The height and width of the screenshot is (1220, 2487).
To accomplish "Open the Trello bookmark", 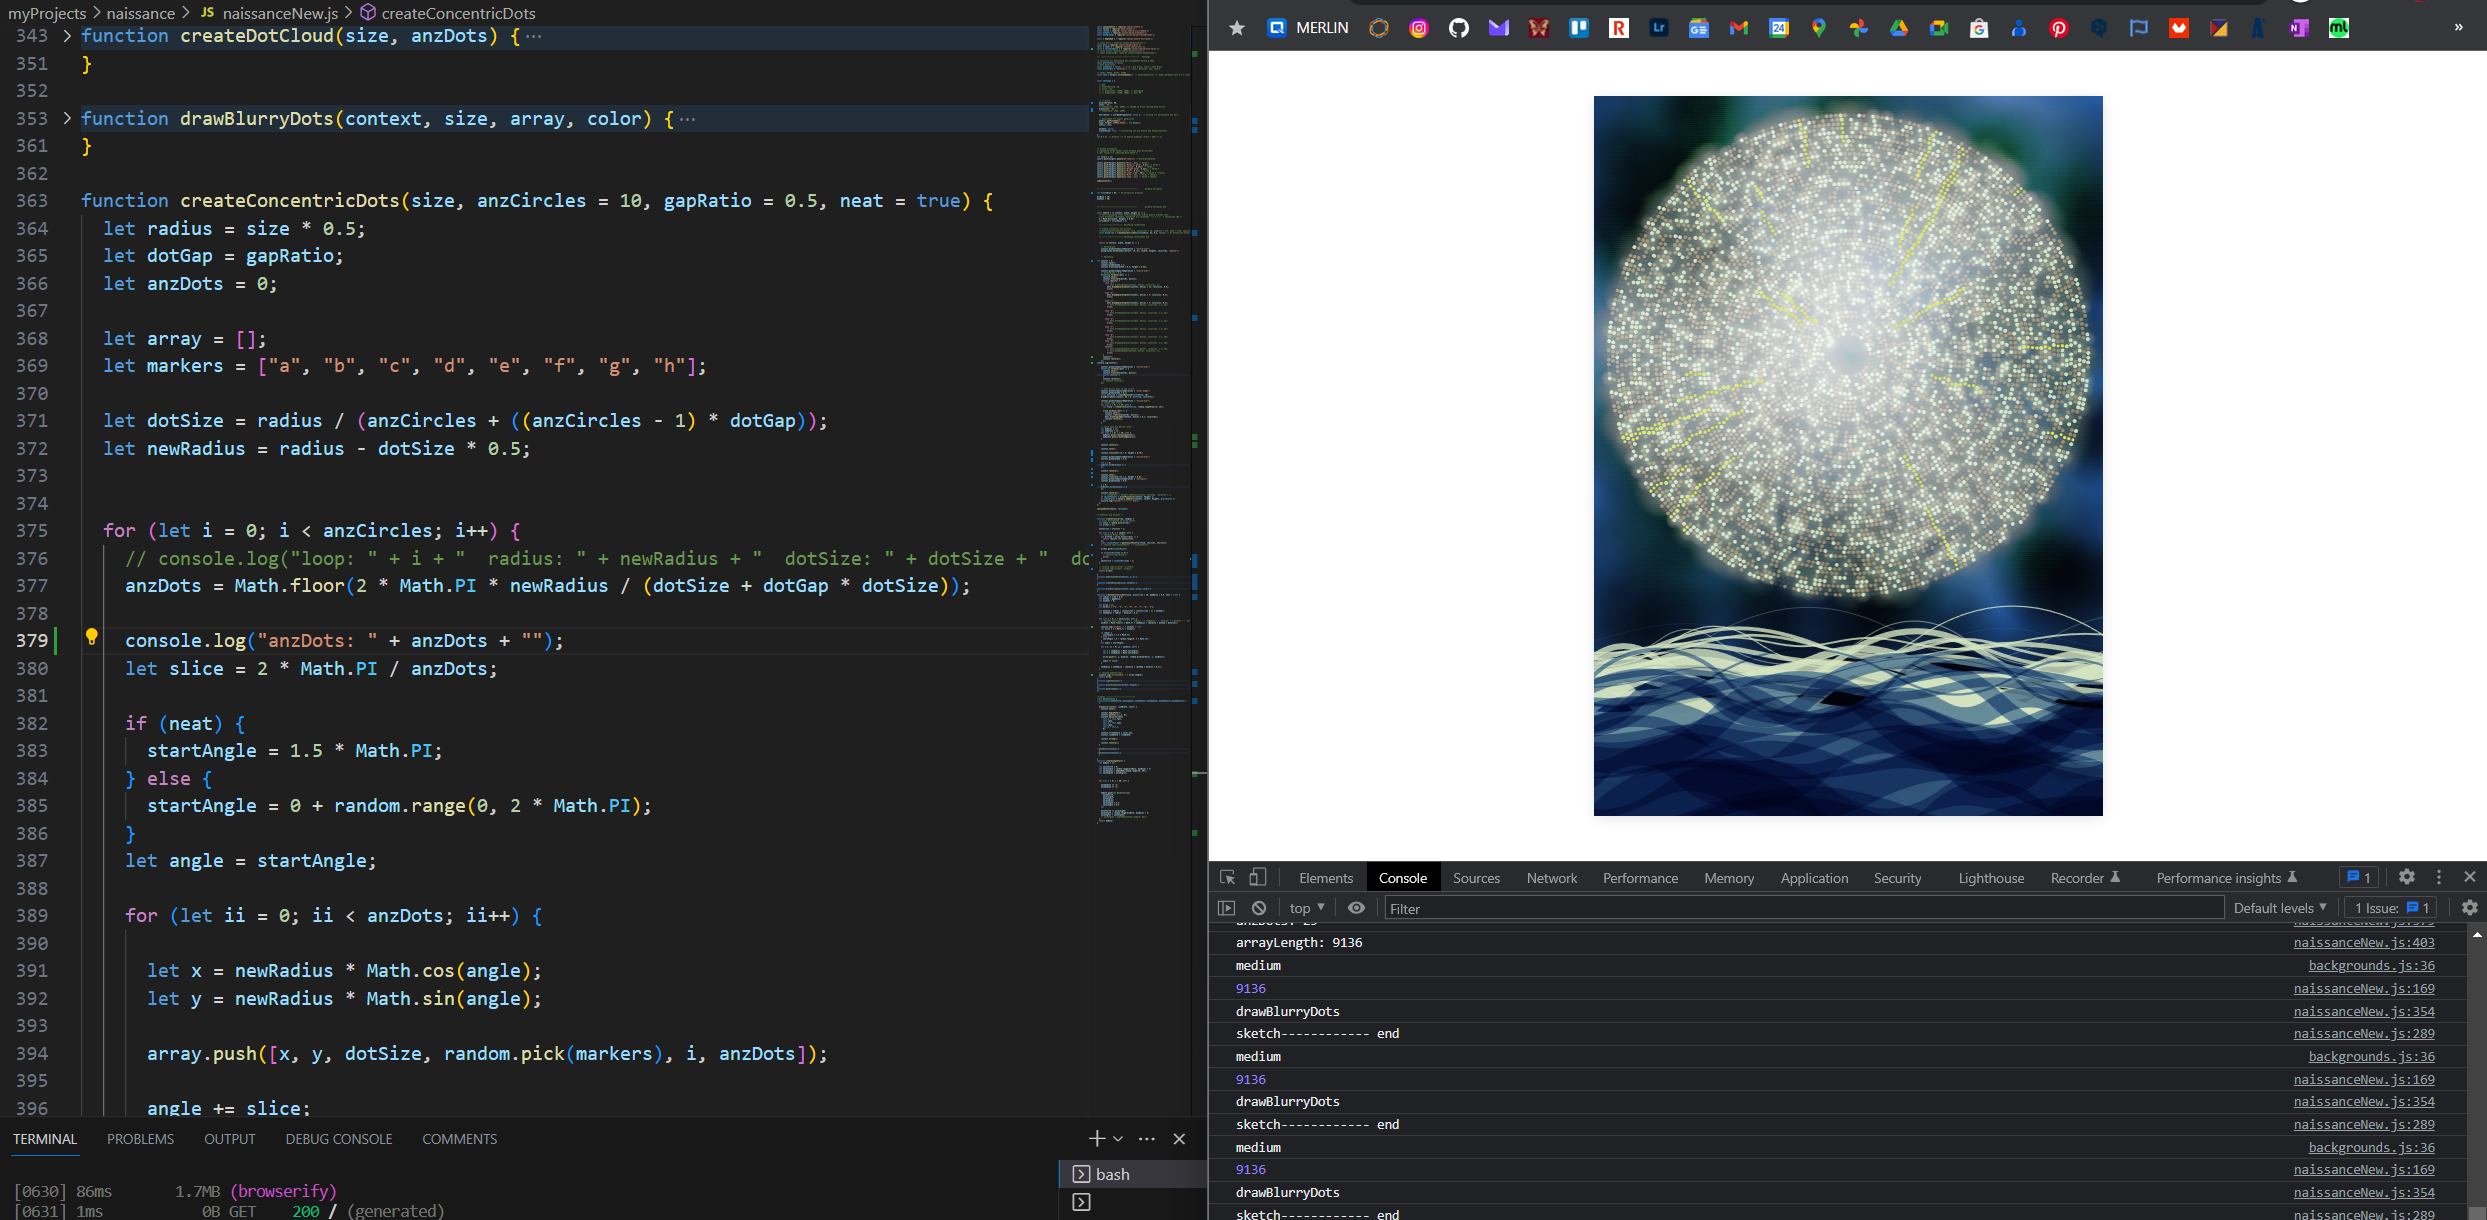I will point(1579,28).
